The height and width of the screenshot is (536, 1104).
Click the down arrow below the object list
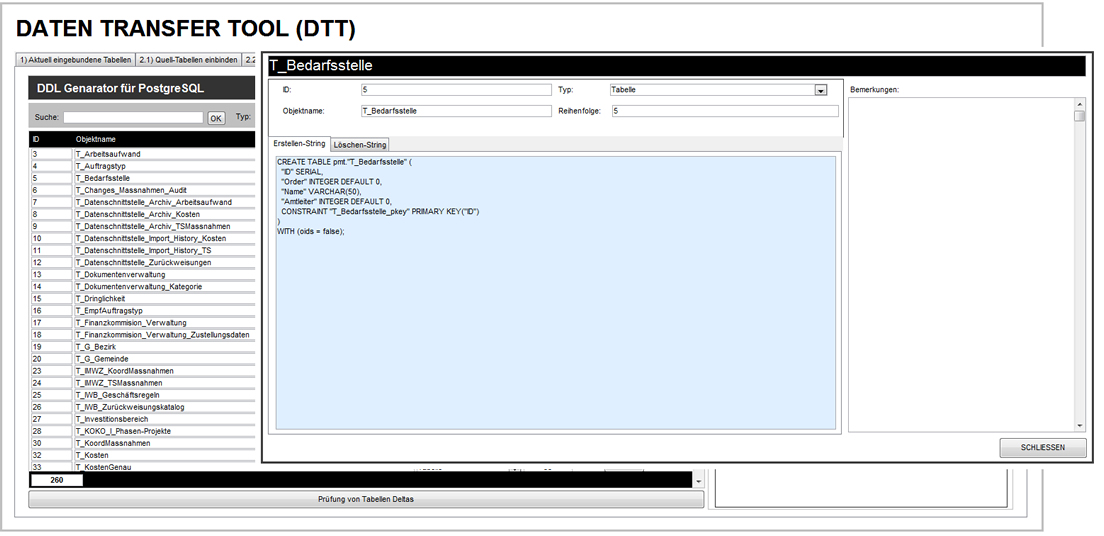(698, 481)
